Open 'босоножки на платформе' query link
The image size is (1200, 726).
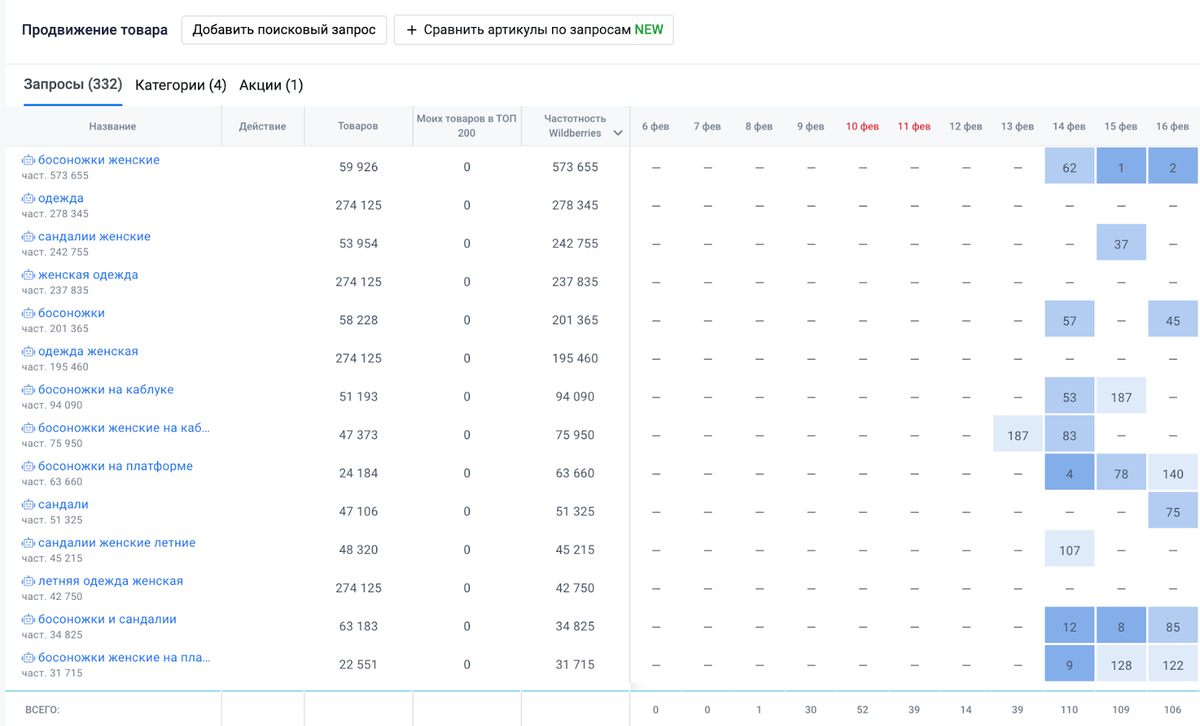tap(115, 466)
